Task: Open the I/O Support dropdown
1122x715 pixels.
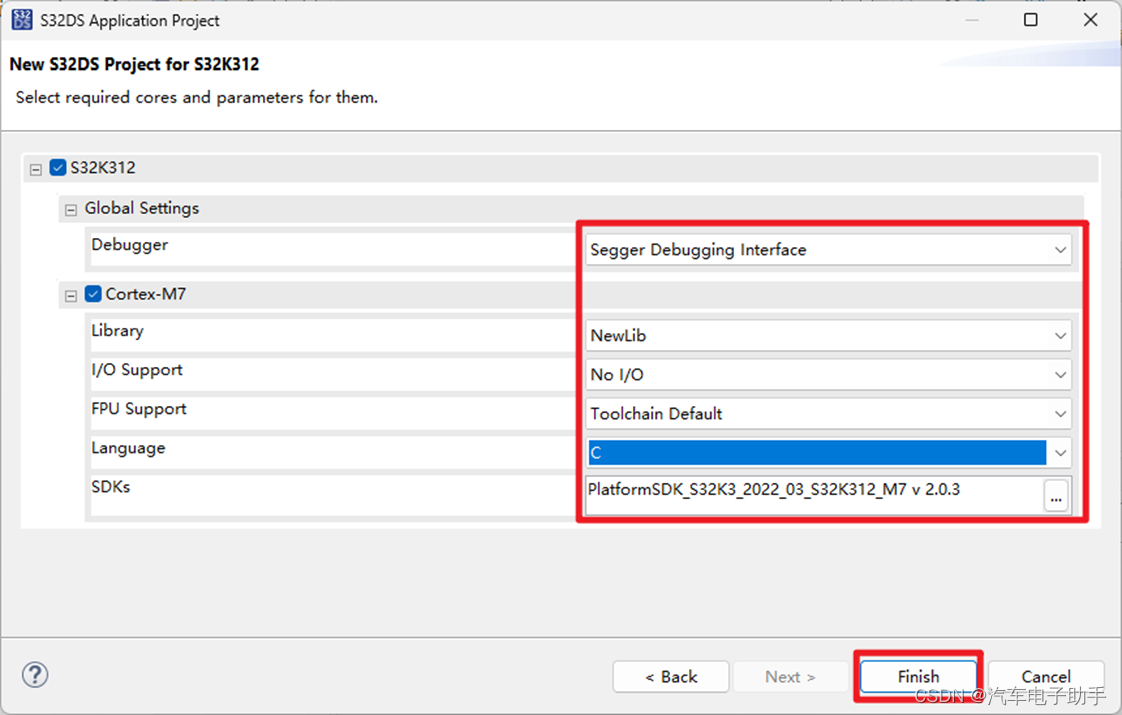Action: click(829, 374)
